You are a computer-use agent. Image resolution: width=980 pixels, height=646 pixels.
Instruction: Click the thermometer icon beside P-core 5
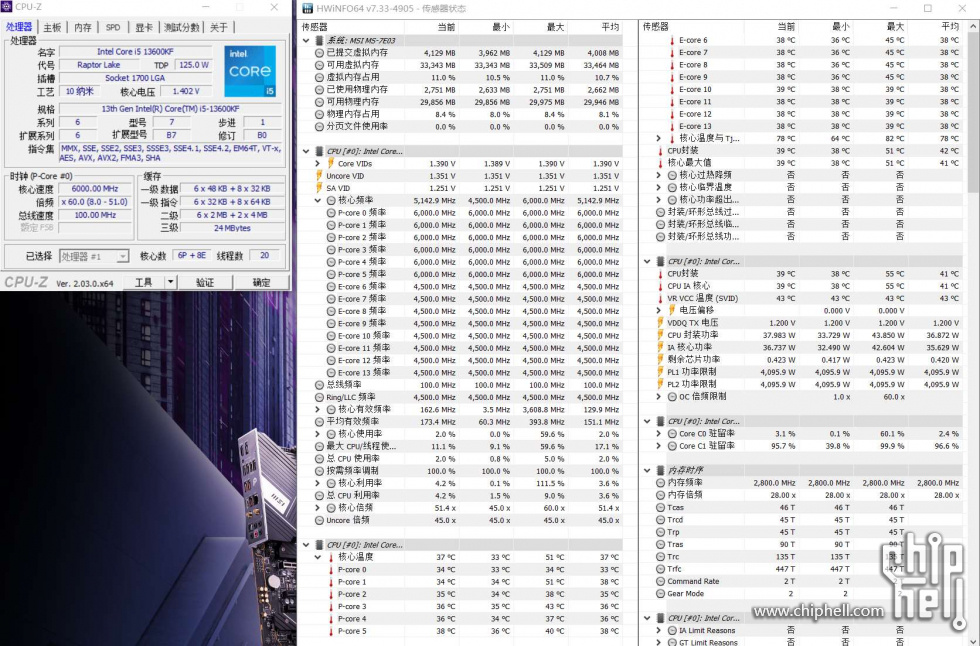point(331,631)
